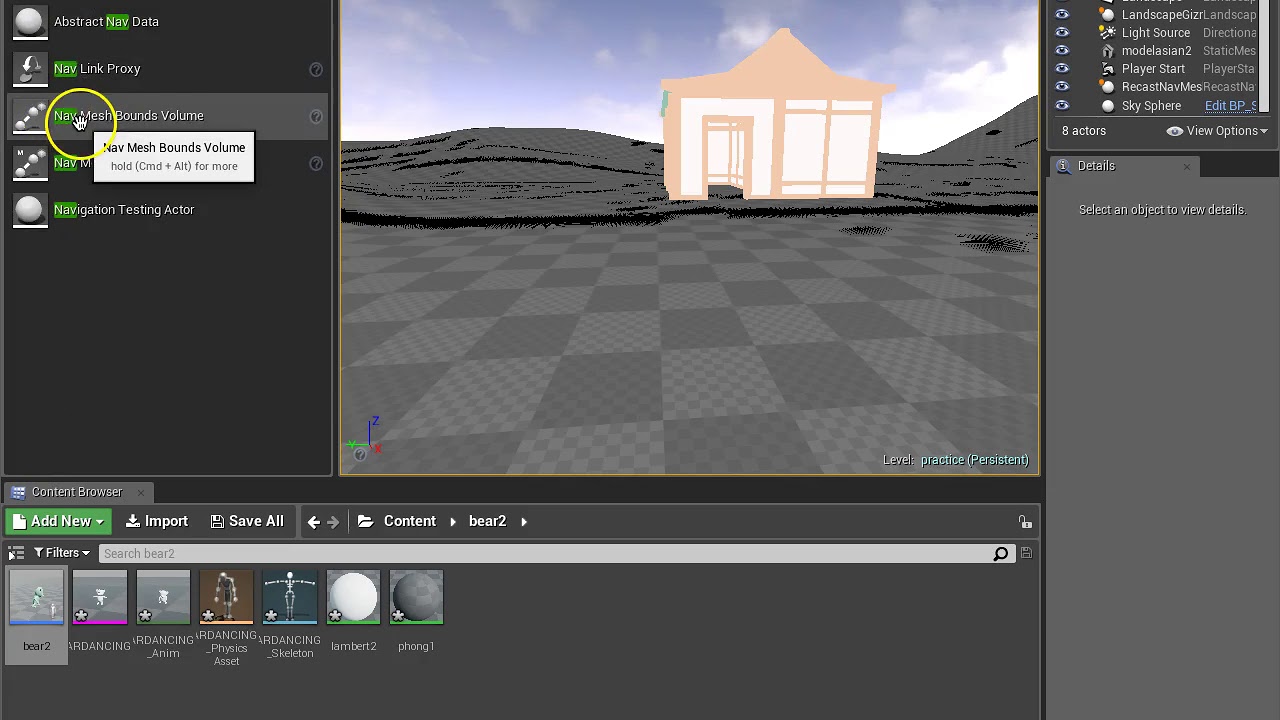The height and width of the screenshot is (720, 1280).
Task: Click the LandscapeGizmo actor icon
Action: click(1107, 14)
